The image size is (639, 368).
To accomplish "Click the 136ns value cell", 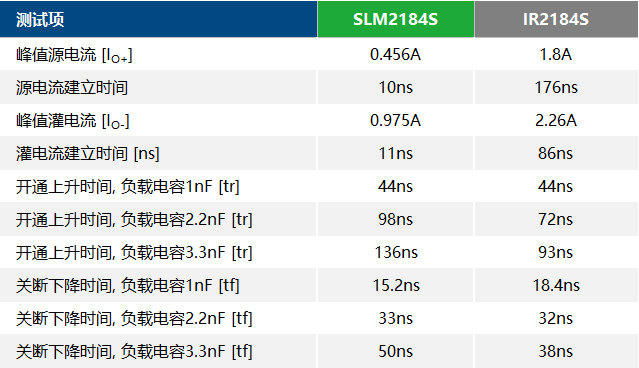I will click(x=396, y=252).
